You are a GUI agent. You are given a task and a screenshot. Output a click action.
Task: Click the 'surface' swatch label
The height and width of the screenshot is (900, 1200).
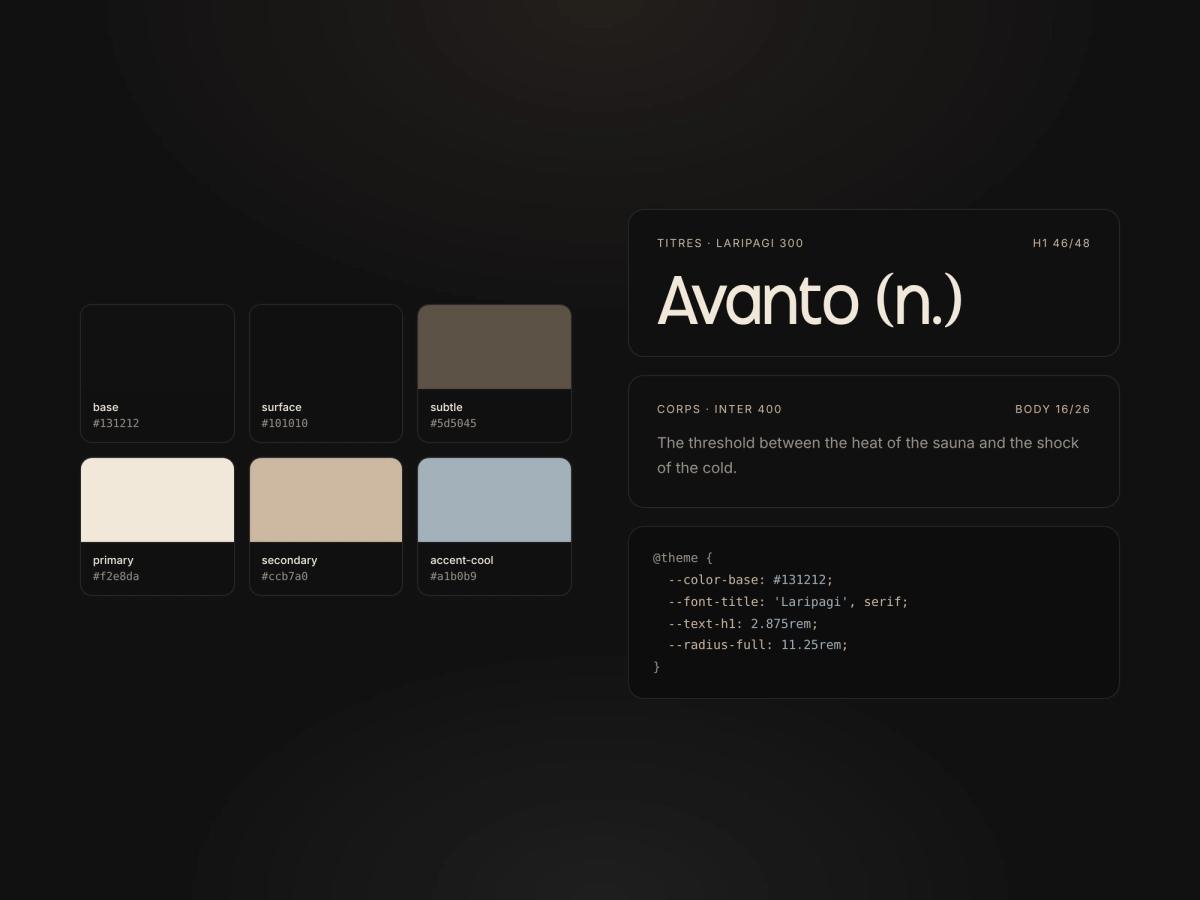point(282,407)
